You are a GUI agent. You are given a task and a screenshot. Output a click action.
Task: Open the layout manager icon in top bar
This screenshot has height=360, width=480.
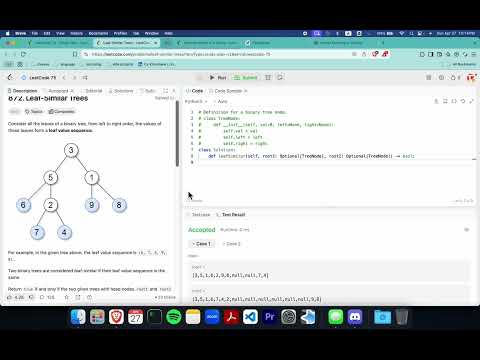tap(429, 78)
